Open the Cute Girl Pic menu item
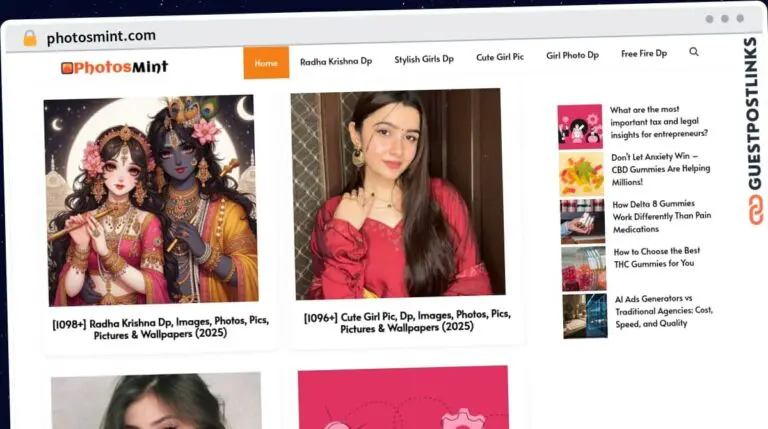This screenshot has height=429, width=768. tap(500, 57)
